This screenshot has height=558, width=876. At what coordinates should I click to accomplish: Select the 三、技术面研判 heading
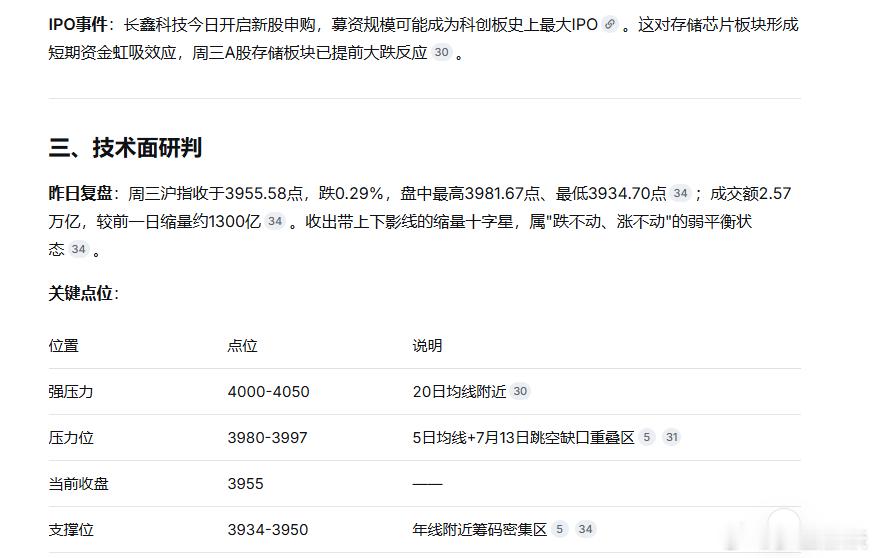(125, 148)
